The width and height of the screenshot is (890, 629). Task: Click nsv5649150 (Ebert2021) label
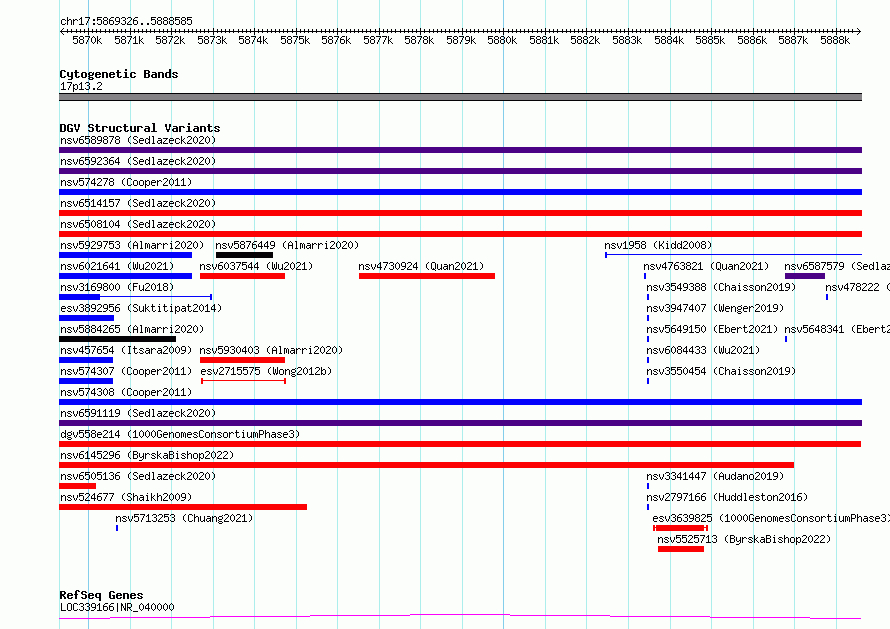712,329
